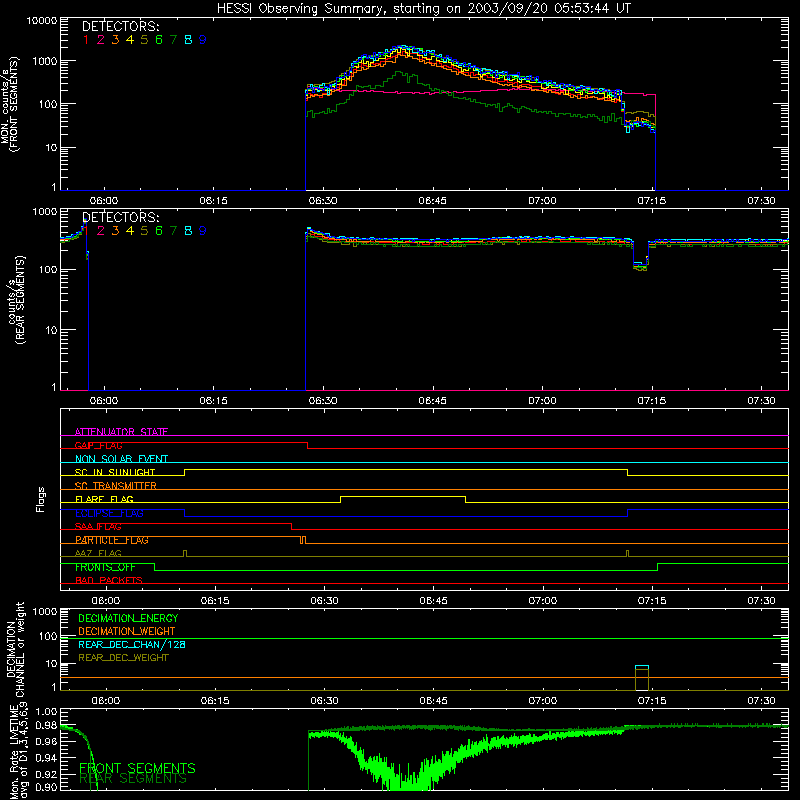Image resolution: width=800 pixels, height=800 pixels.
Task: Click blue detector 9 in front segments legend
Action: point(203,40)
